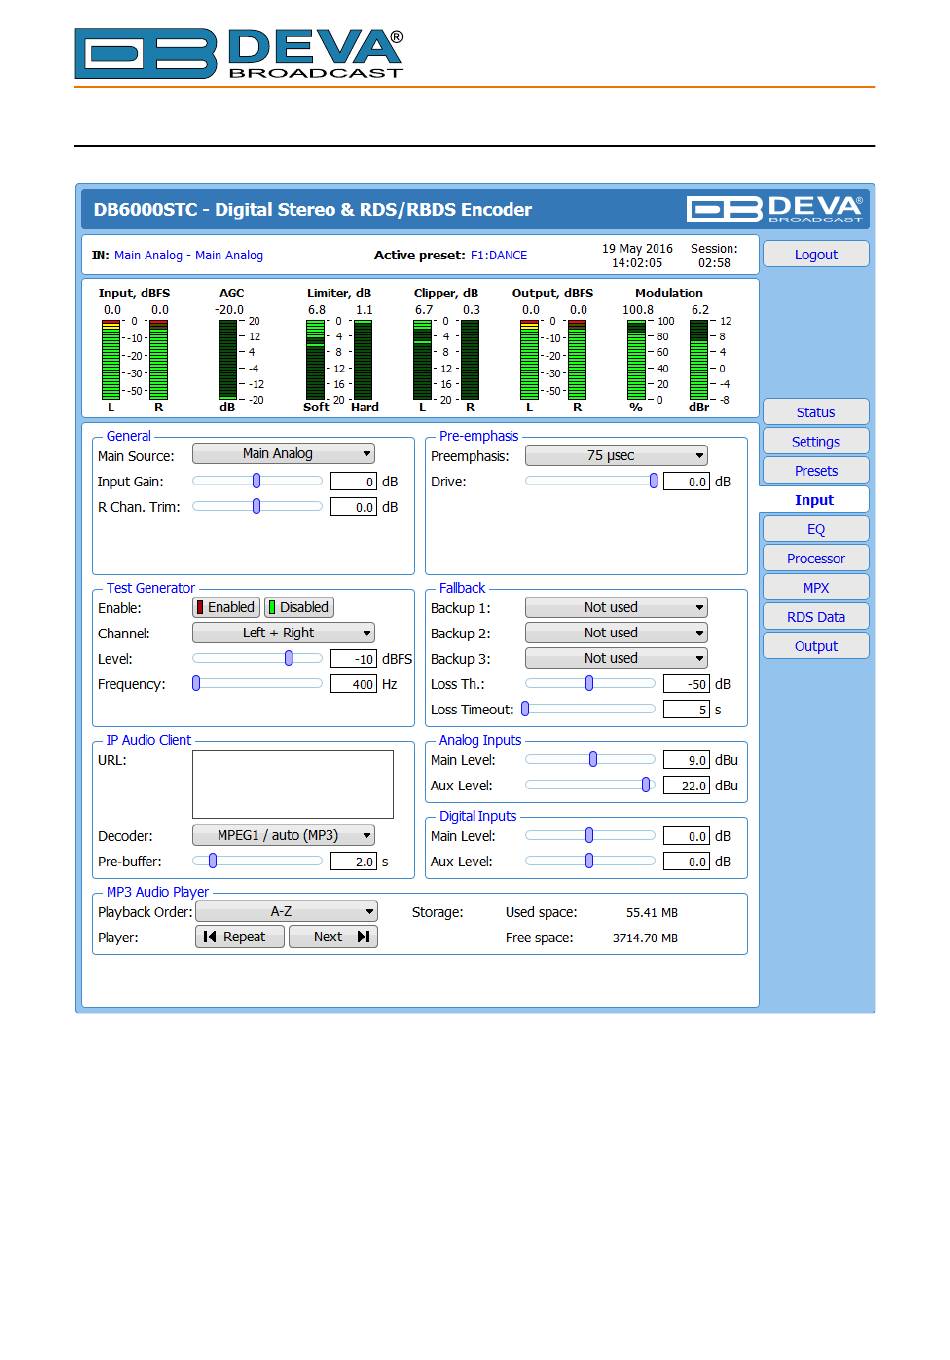950x1360 pixels.
Task: Click the DEVA logo in the blue encoder banner
Action: tap(775, 209)
